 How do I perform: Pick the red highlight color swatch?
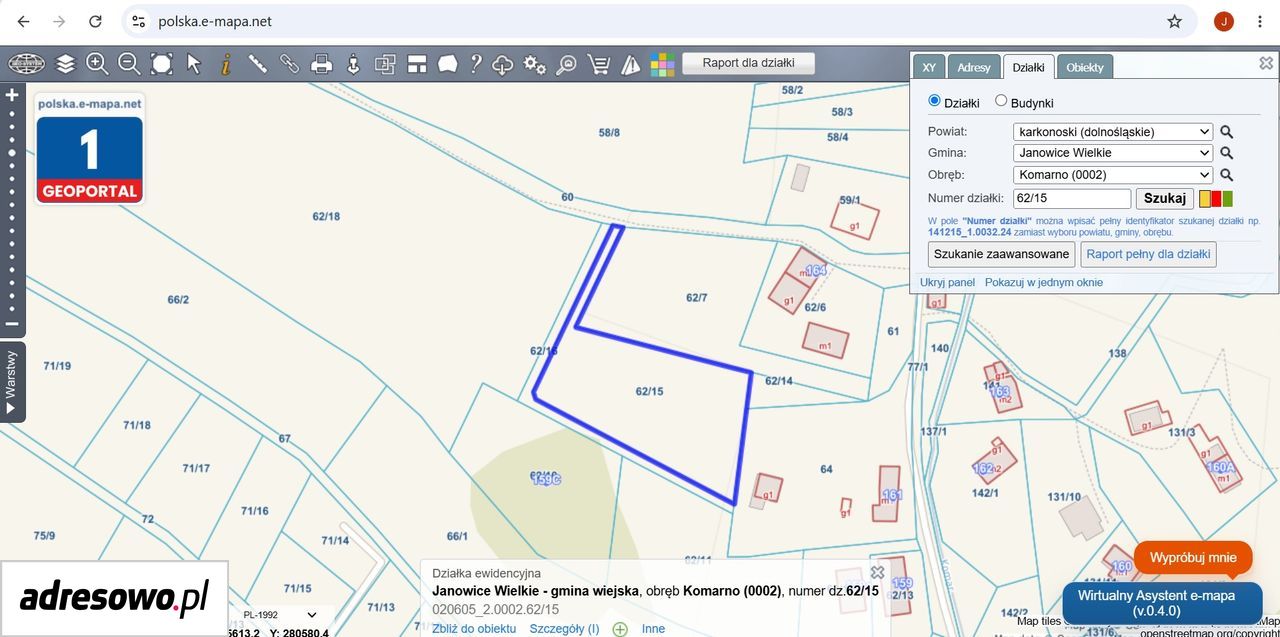[1216, 199]
